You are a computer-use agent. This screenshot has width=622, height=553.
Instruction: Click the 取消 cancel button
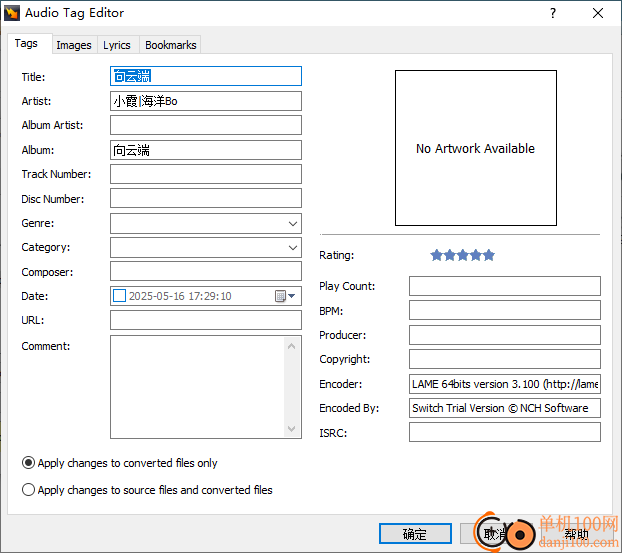click(496, 534)
